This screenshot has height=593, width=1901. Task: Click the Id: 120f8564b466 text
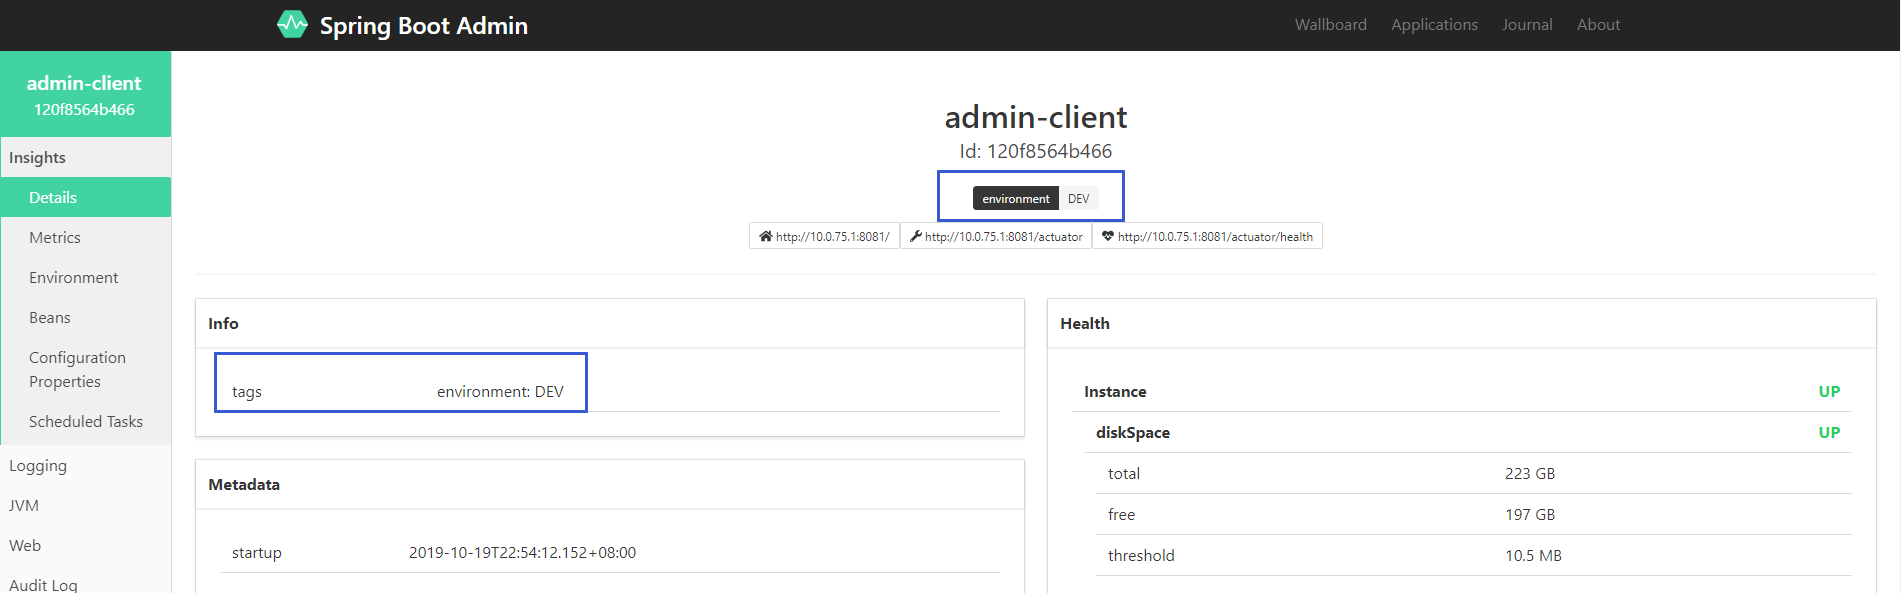[1036, 151]
